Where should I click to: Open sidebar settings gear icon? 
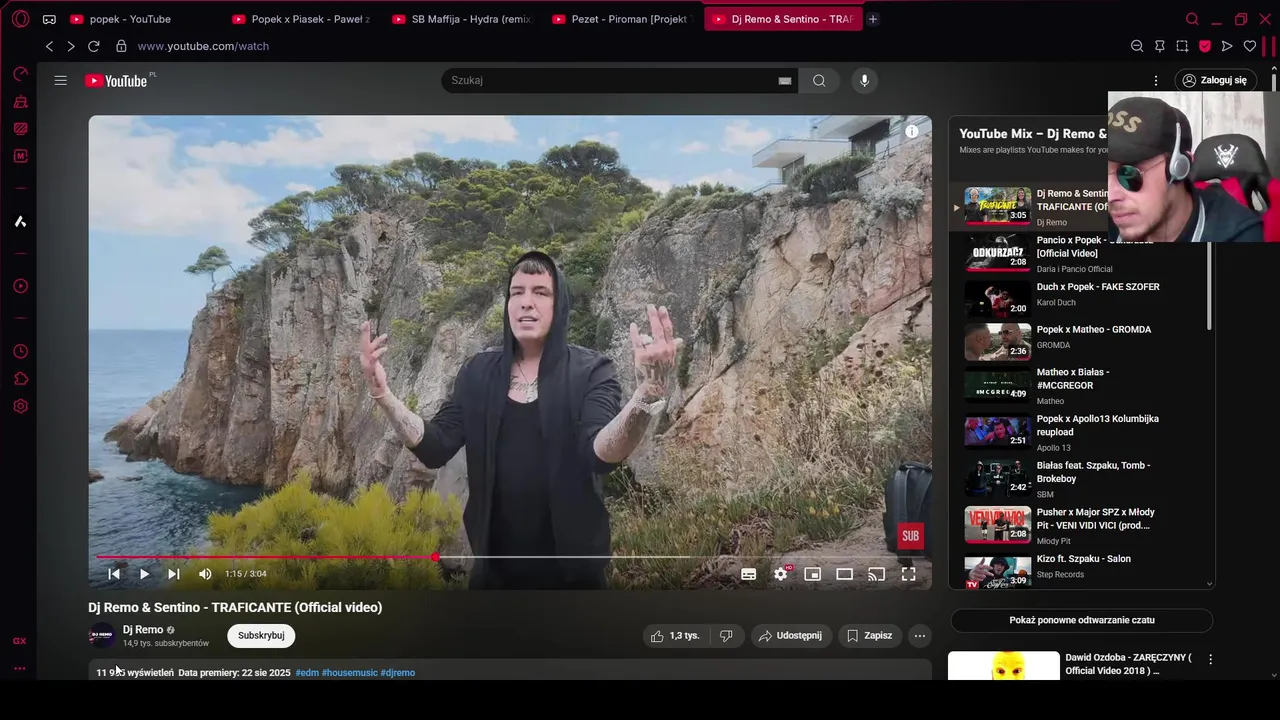pos(20,407)
